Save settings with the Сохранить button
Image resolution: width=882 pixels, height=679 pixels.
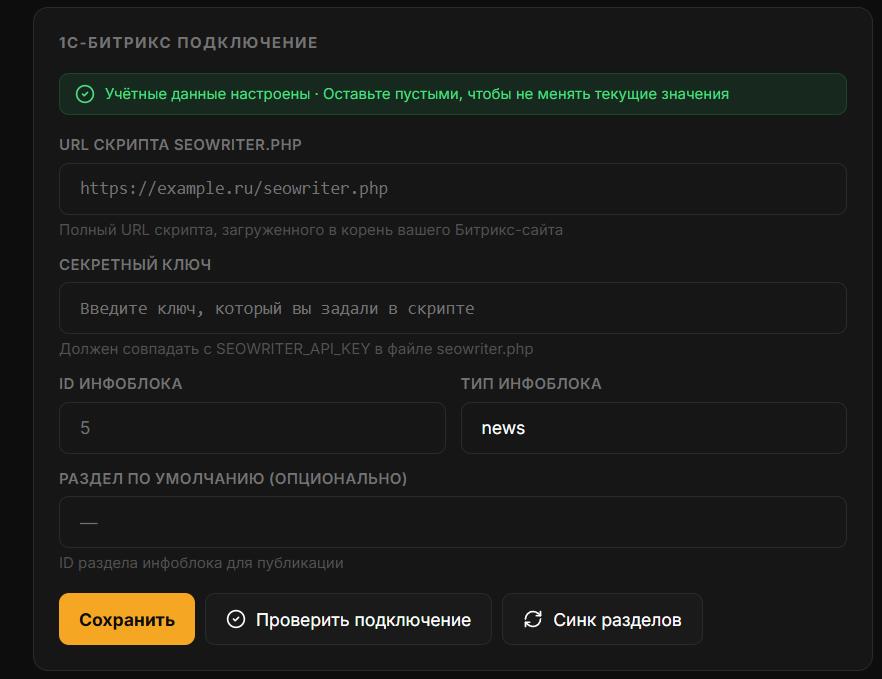[x=127, y=619]
